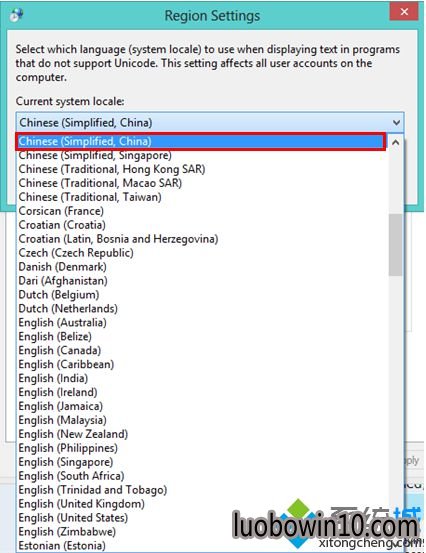Click the Region Settings globe icon
Viewport: 426px width, 553px height.
16,15
